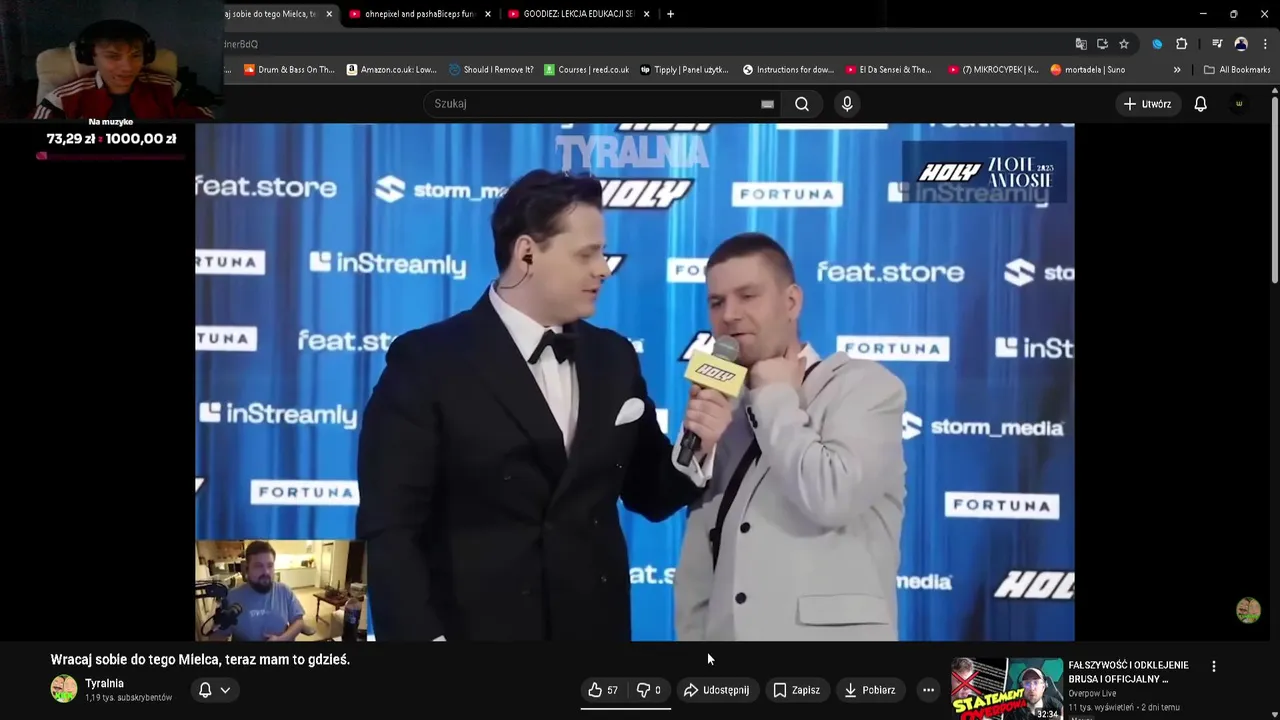
Task: Close the ohnepixel and pashaBiceps tab
Action: [x=488, y=14]
